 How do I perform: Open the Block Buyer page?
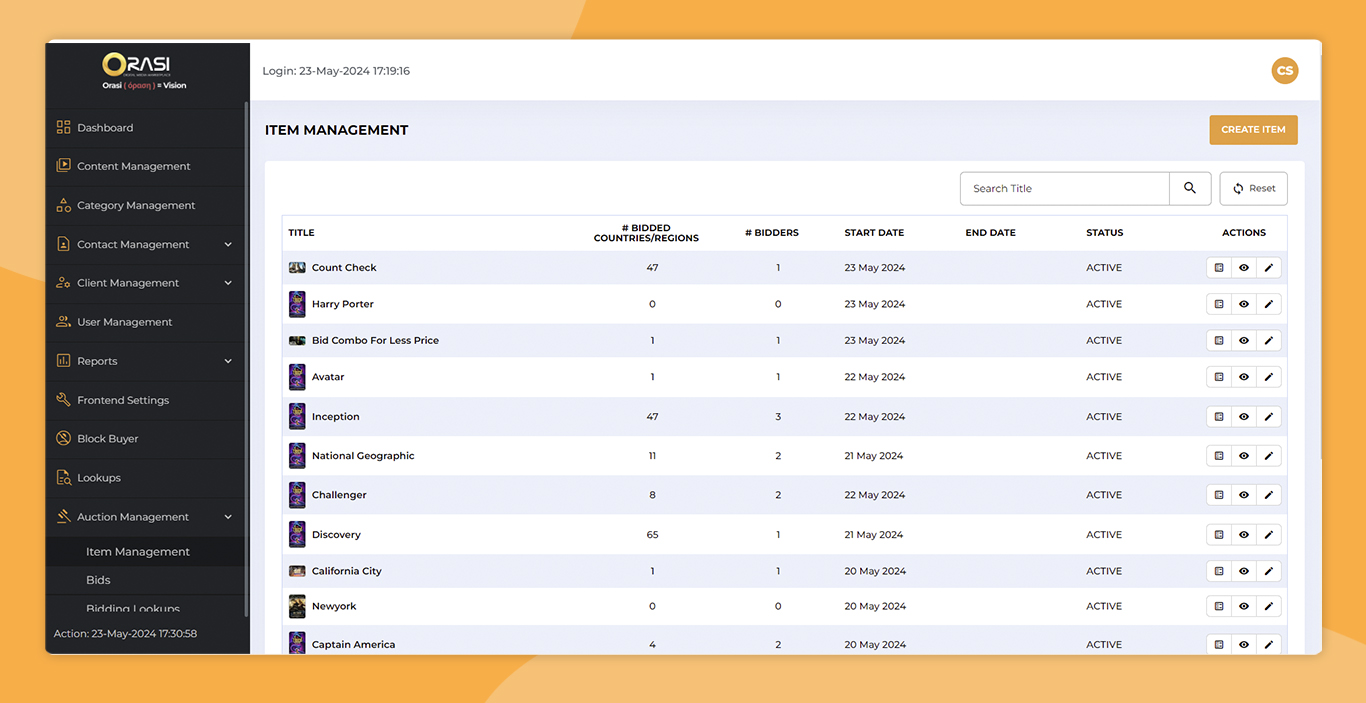coord(108,439)
